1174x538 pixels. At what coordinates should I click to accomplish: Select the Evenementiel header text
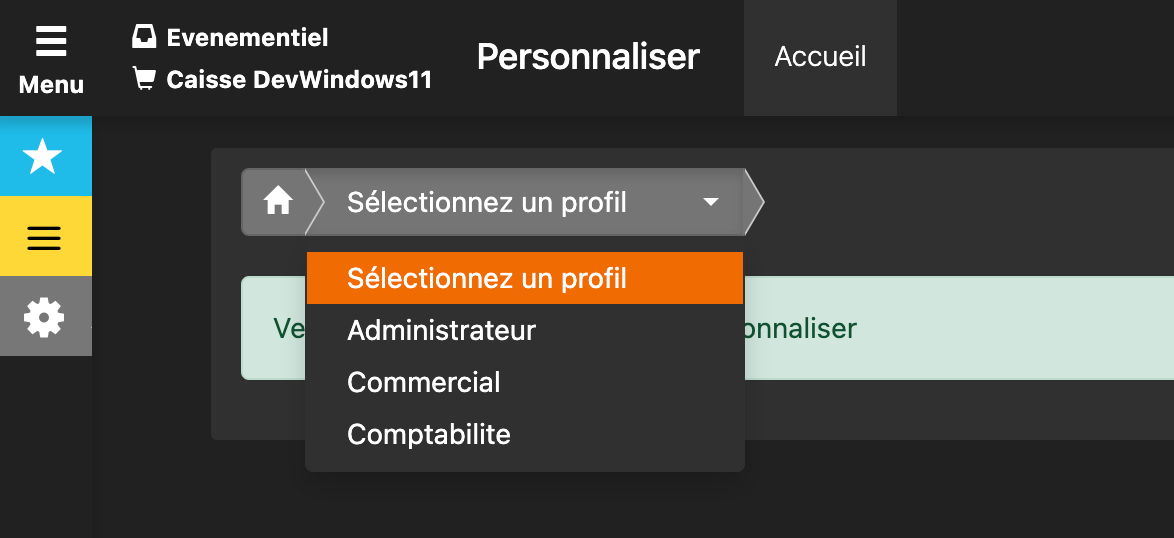[247, 37]
